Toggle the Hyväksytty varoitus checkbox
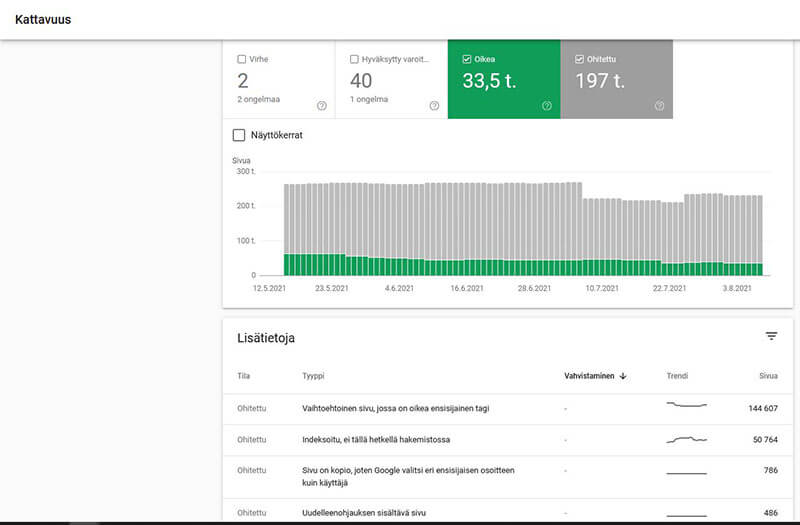The width and height of the screenshot is (800, 525). 355,59
